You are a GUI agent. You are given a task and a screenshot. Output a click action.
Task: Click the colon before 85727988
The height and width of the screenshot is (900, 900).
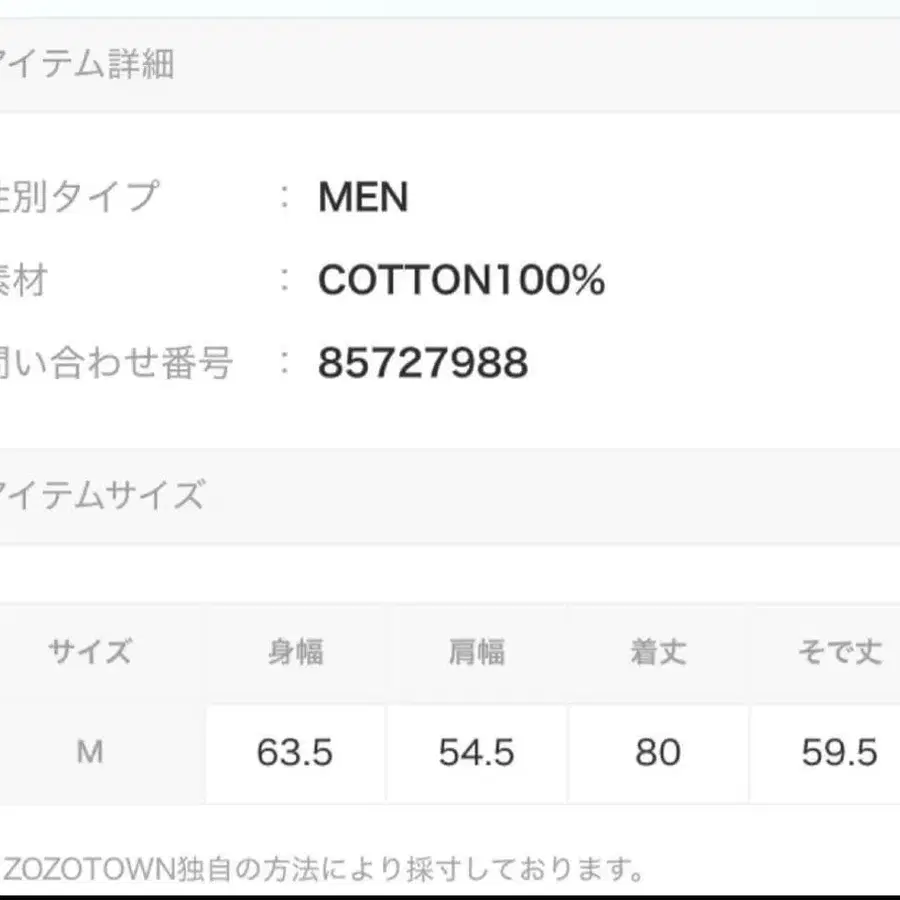point(286,364)
